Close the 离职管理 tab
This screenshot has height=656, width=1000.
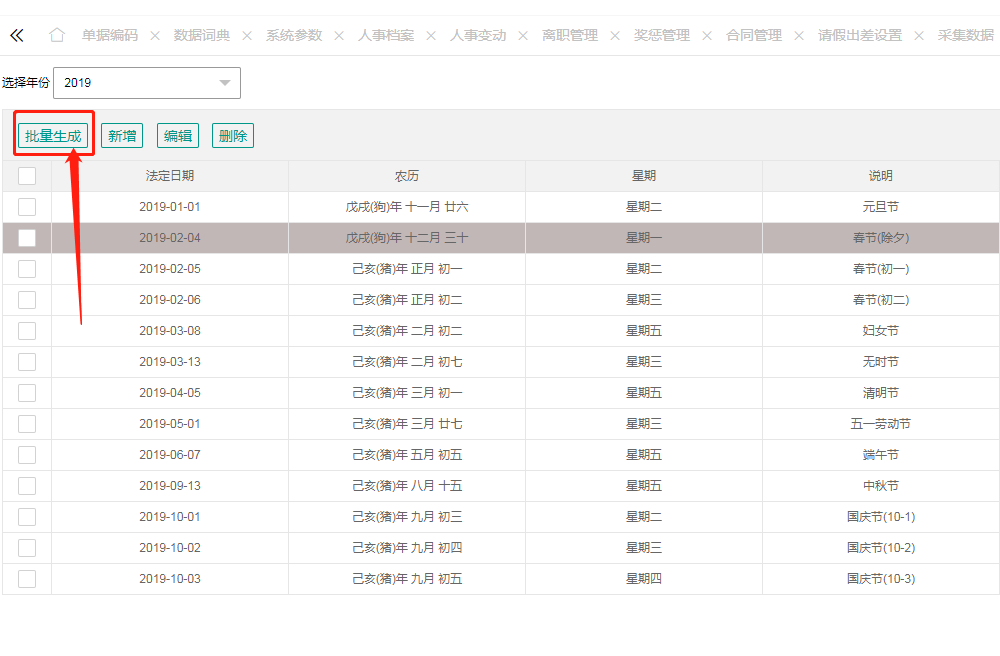click(x=615, y=36)
